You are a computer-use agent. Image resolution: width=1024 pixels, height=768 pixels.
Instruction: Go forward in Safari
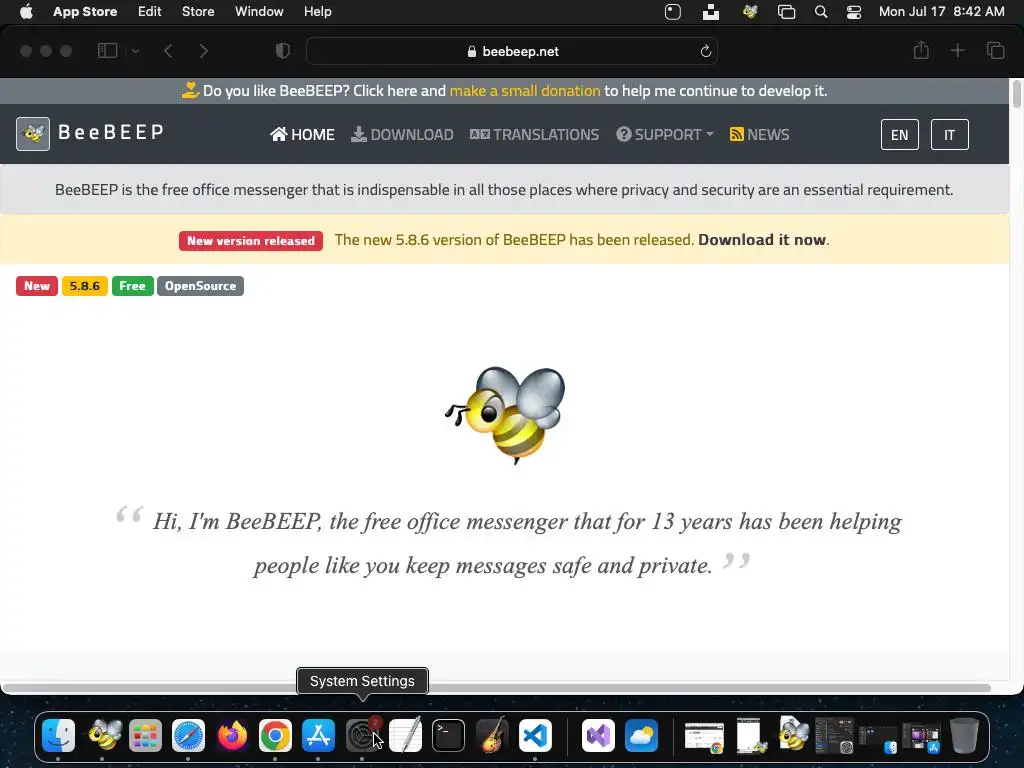(203, 51)
